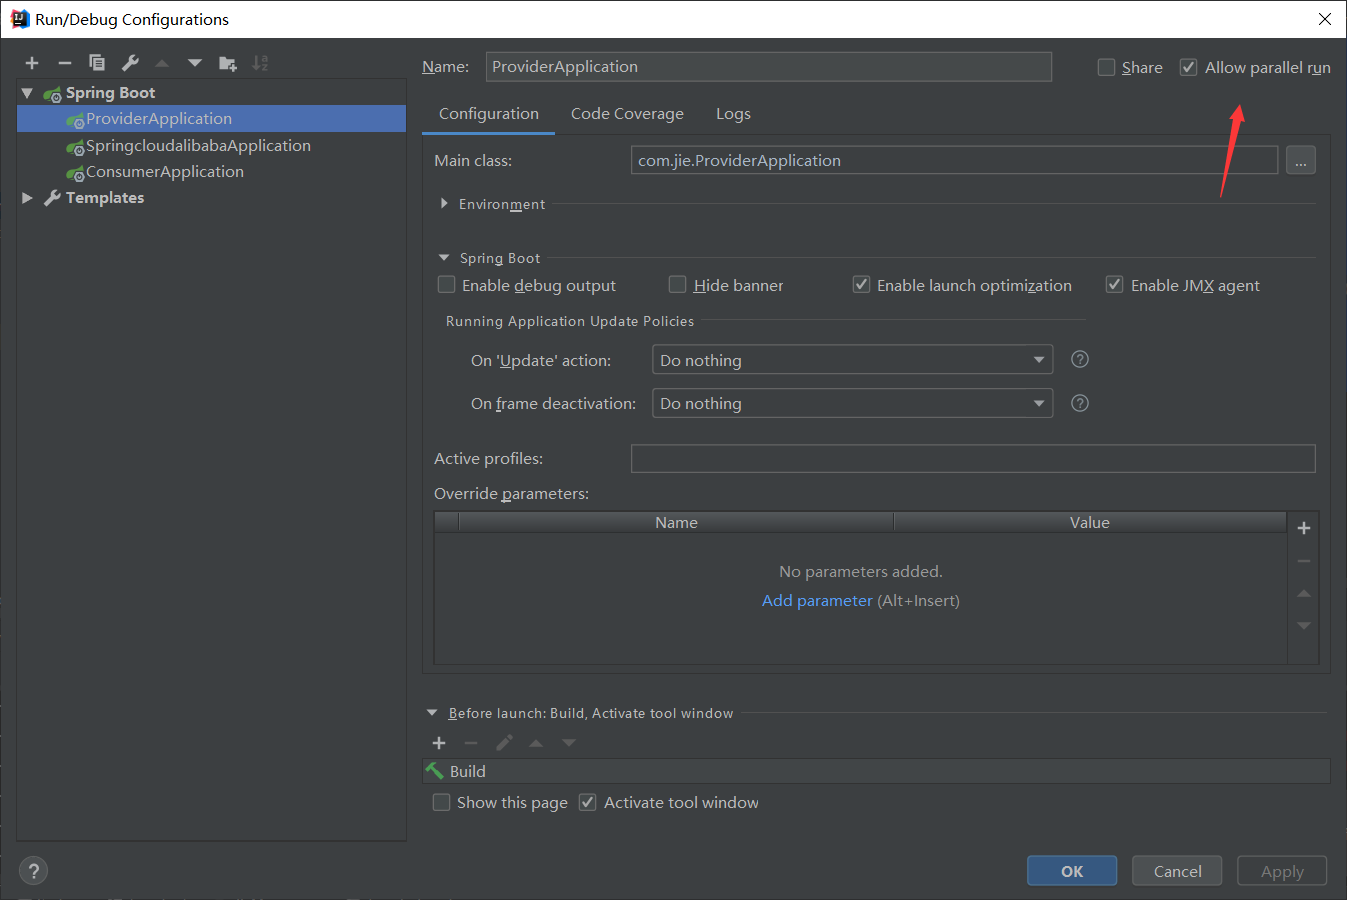1347x900 pixels.
Task: Open On frame deactivation dropdown
Action: tap(852, 403)
